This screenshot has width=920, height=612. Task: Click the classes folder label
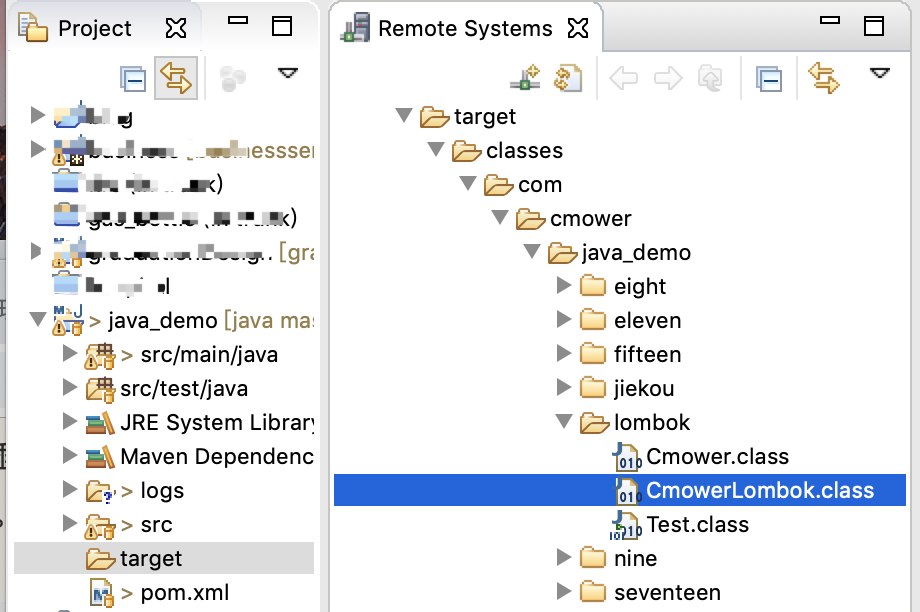click(x=524, y=150)
